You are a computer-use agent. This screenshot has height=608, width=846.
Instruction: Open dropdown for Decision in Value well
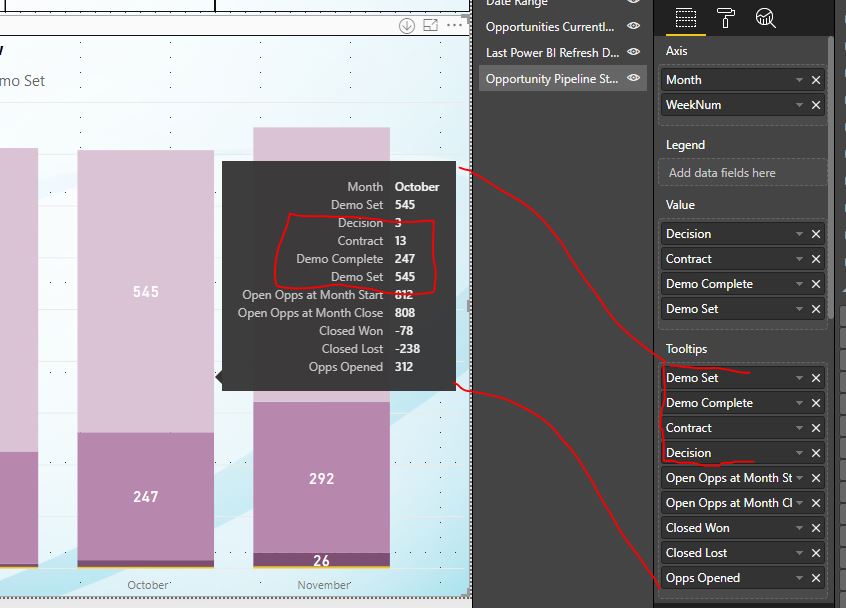click(x=799, y=234)
